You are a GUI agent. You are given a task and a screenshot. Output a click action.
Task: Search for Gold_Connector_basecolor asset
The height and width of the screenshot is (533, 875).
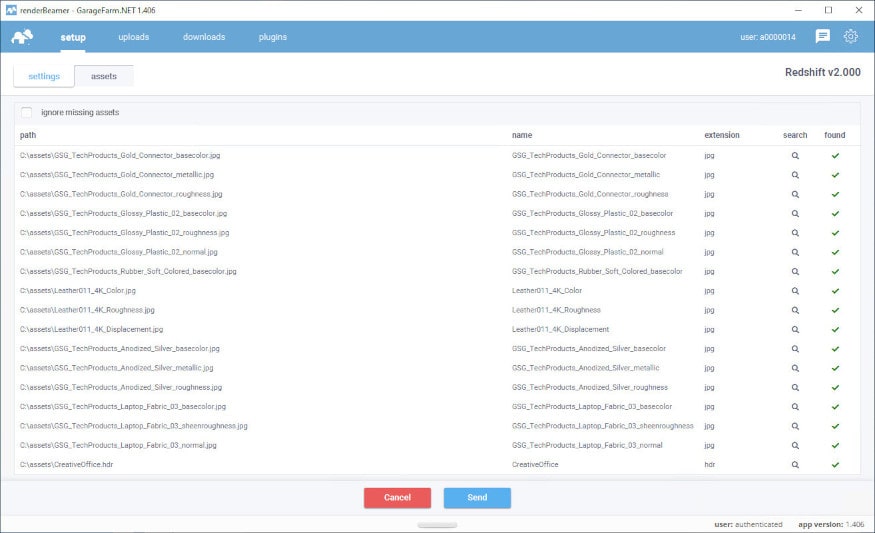795,156
